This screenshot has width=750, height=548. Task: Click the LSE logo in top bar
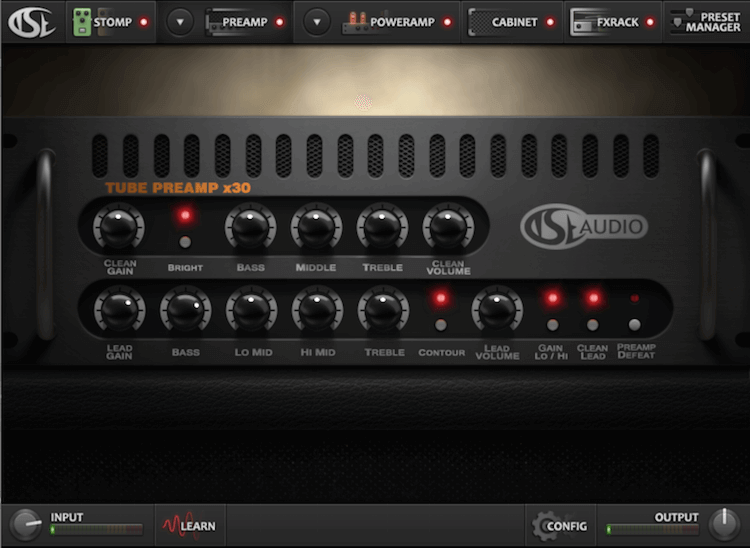[x=32, y=22]
